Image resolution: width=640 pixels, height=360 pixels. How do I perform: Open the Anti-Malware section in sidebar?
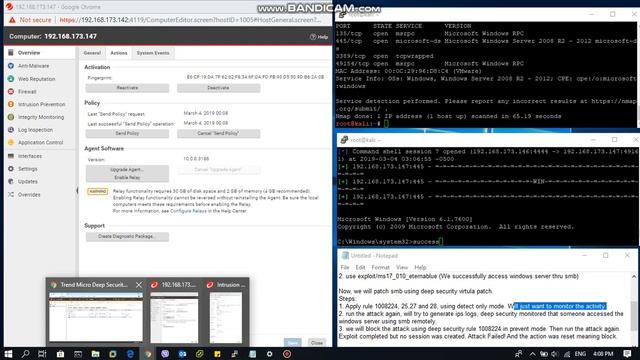pyautogui.click(x=33, y=66)
